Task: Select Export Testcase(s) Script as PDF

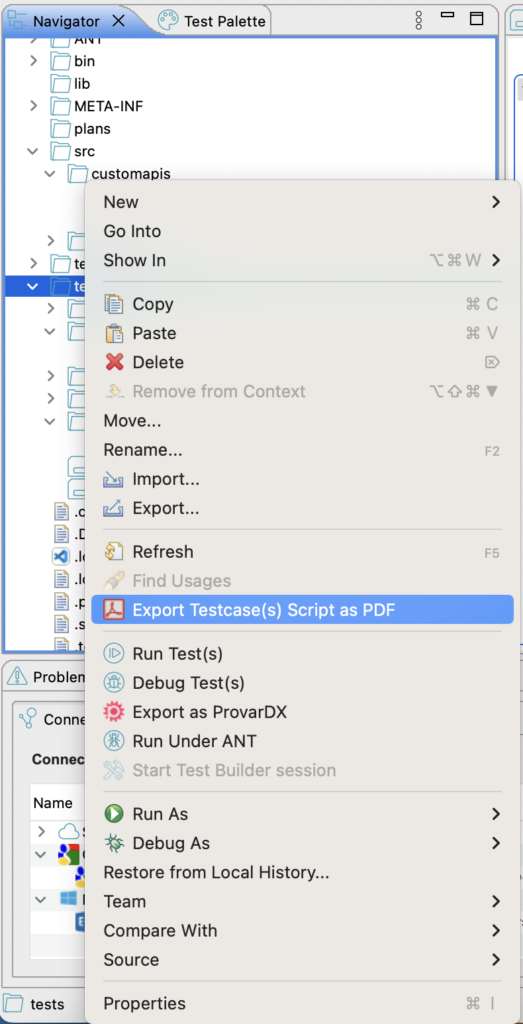Action: click(x=302, y=610)
